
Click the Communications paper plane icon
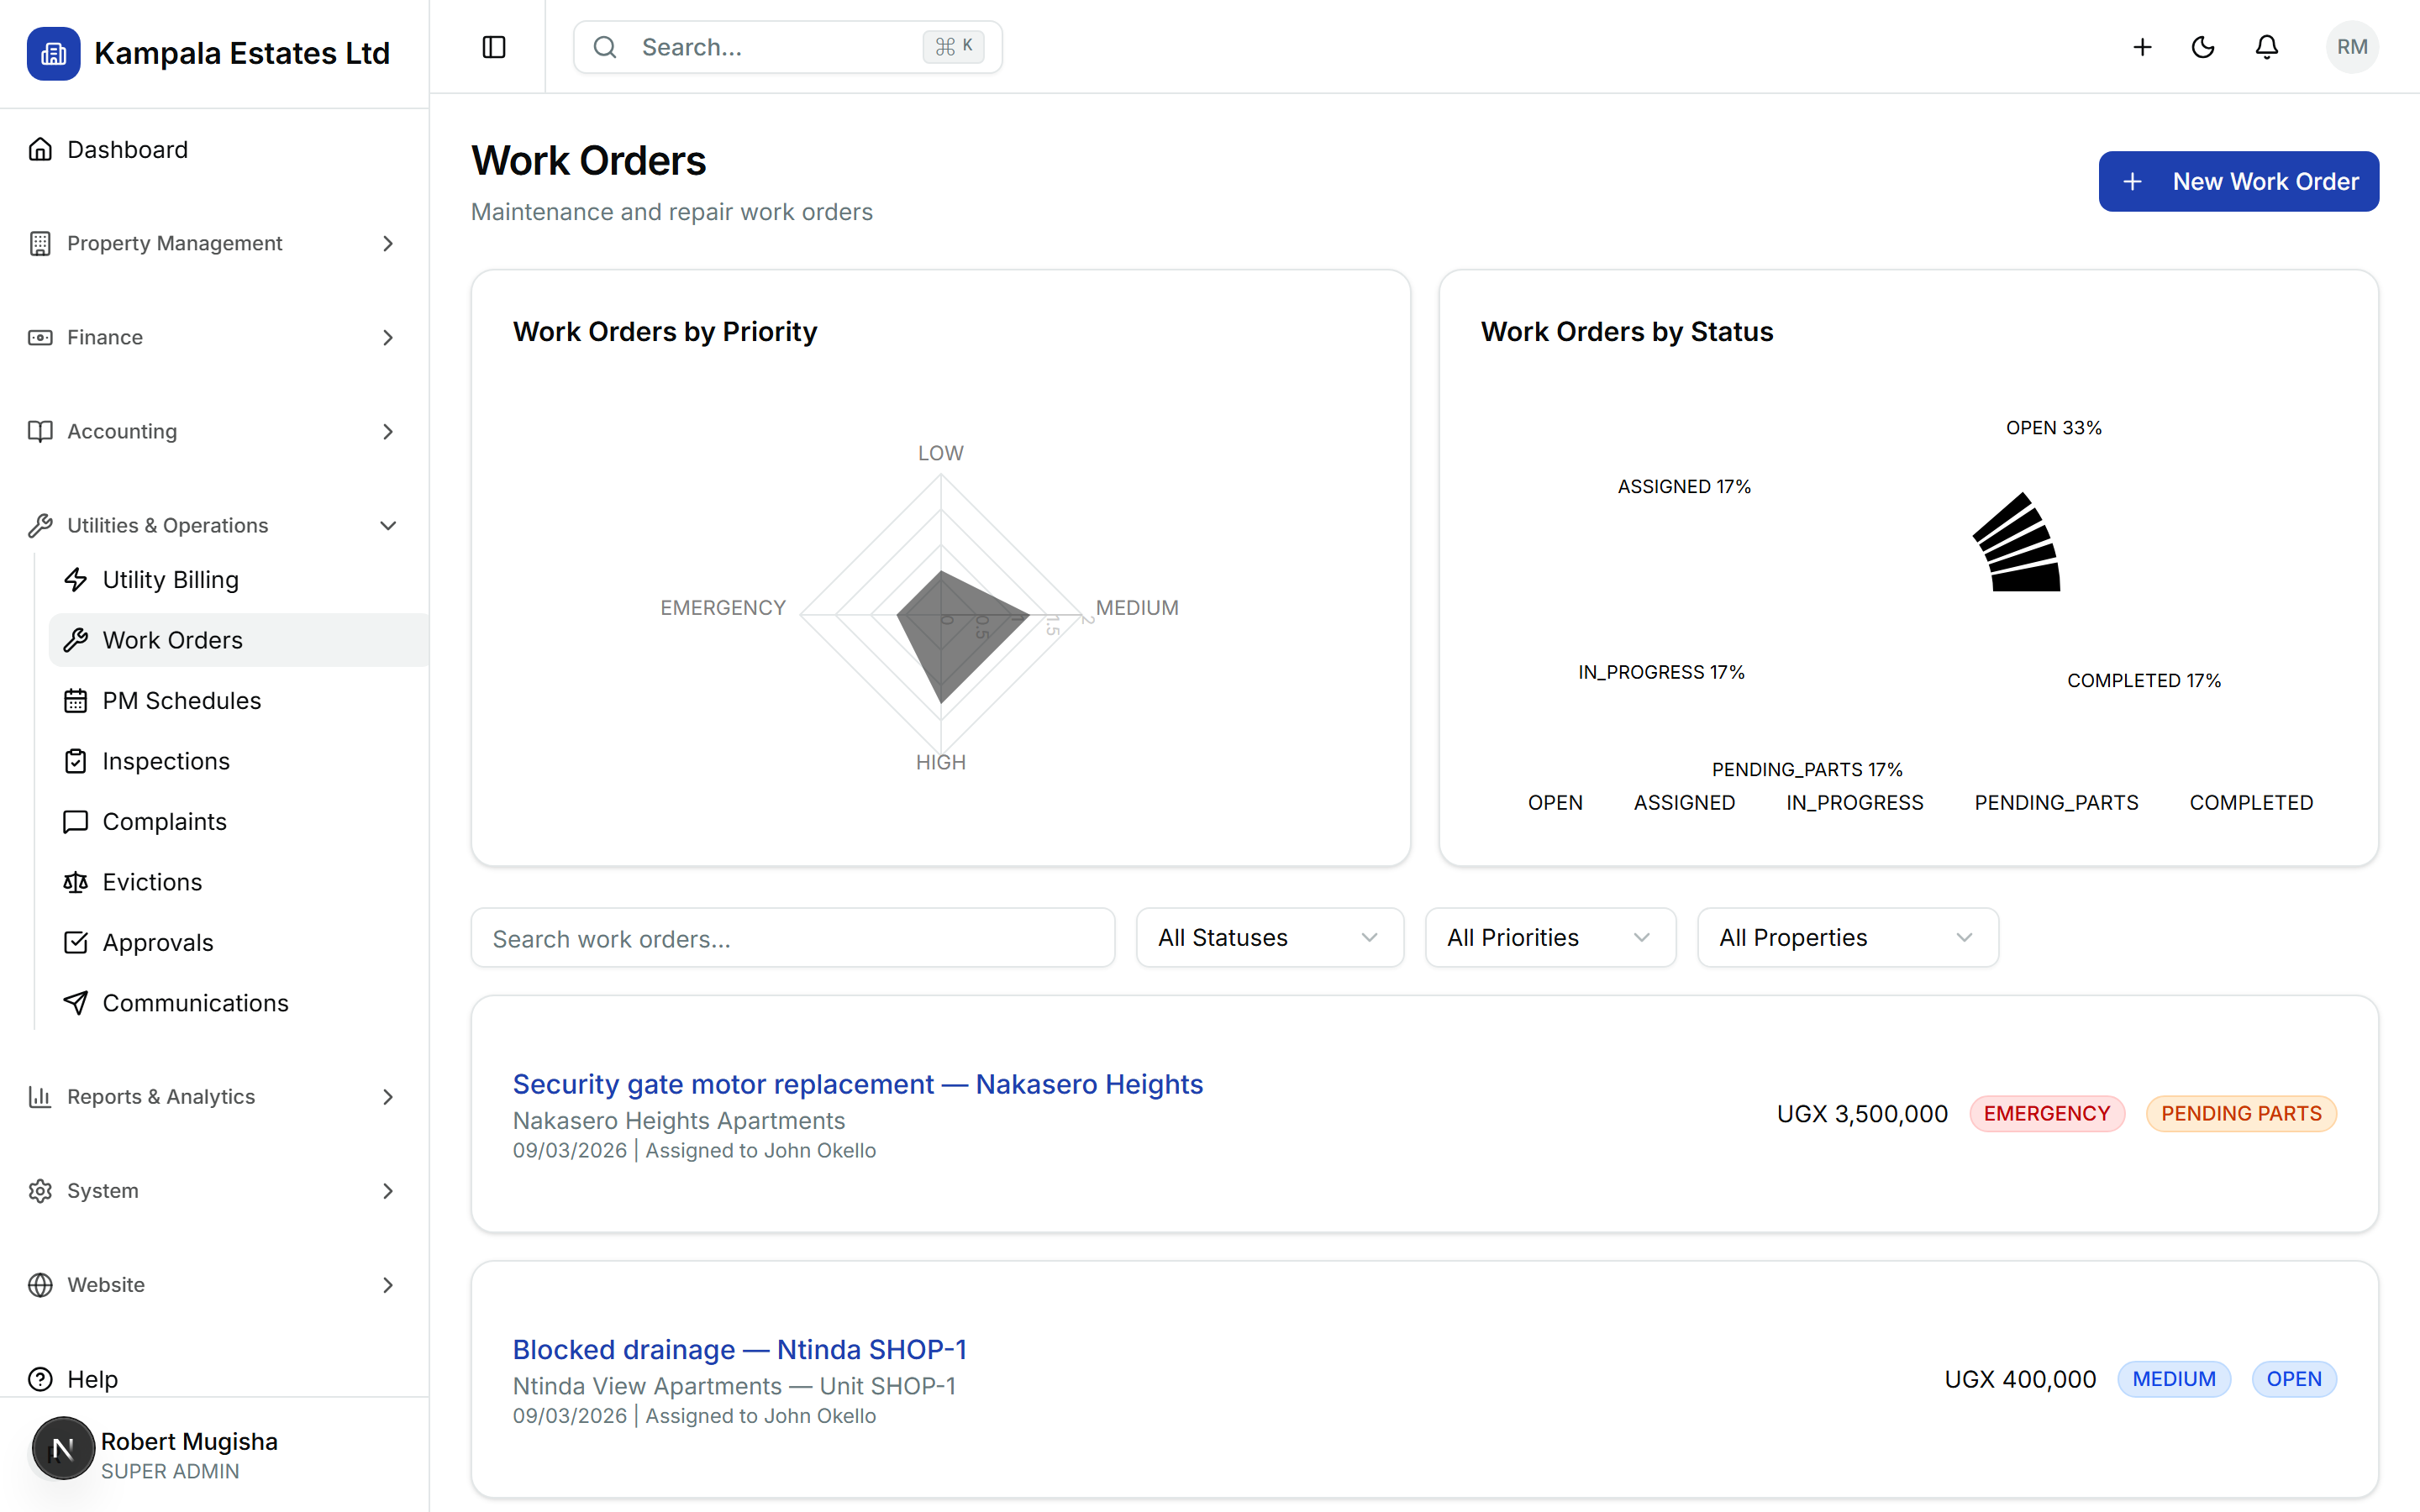click(x=76, y=1003)
